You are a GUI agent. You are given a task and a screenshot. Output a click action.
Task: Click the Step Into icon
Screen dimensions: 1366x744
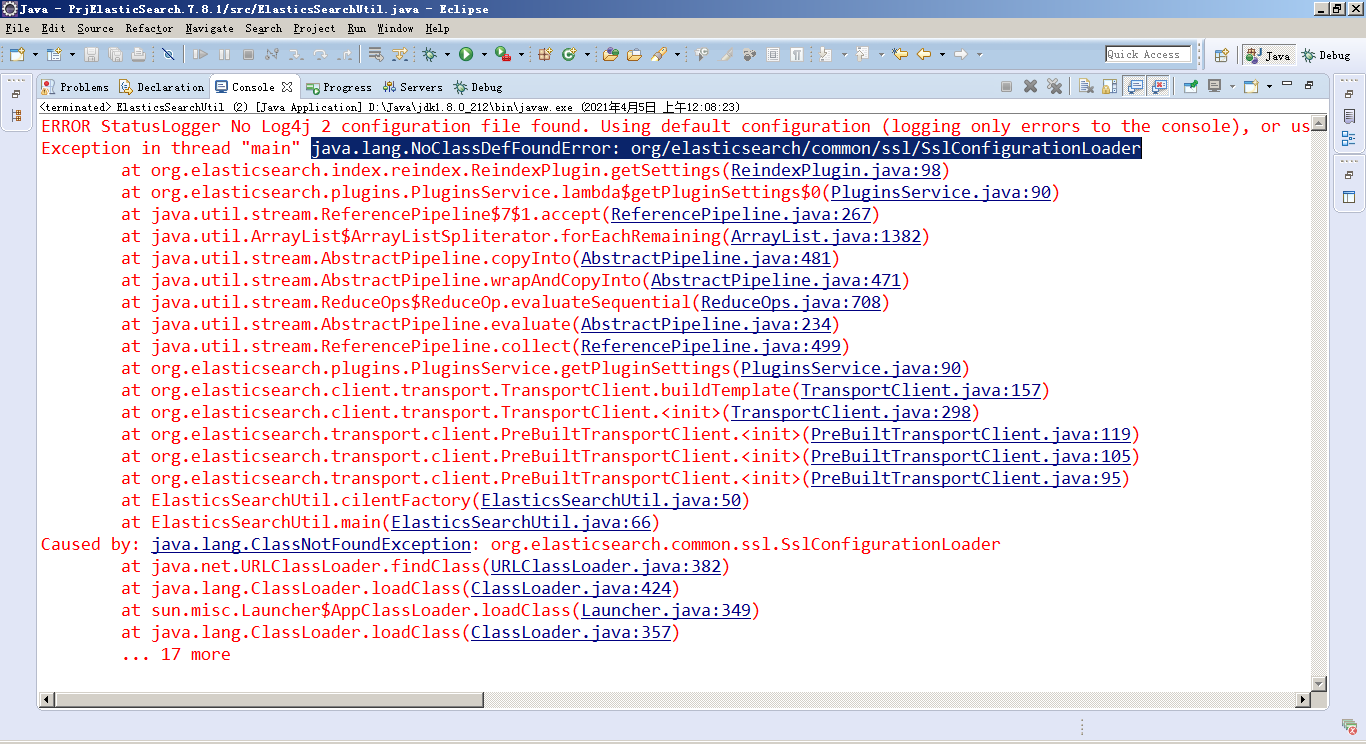(296, 54)
